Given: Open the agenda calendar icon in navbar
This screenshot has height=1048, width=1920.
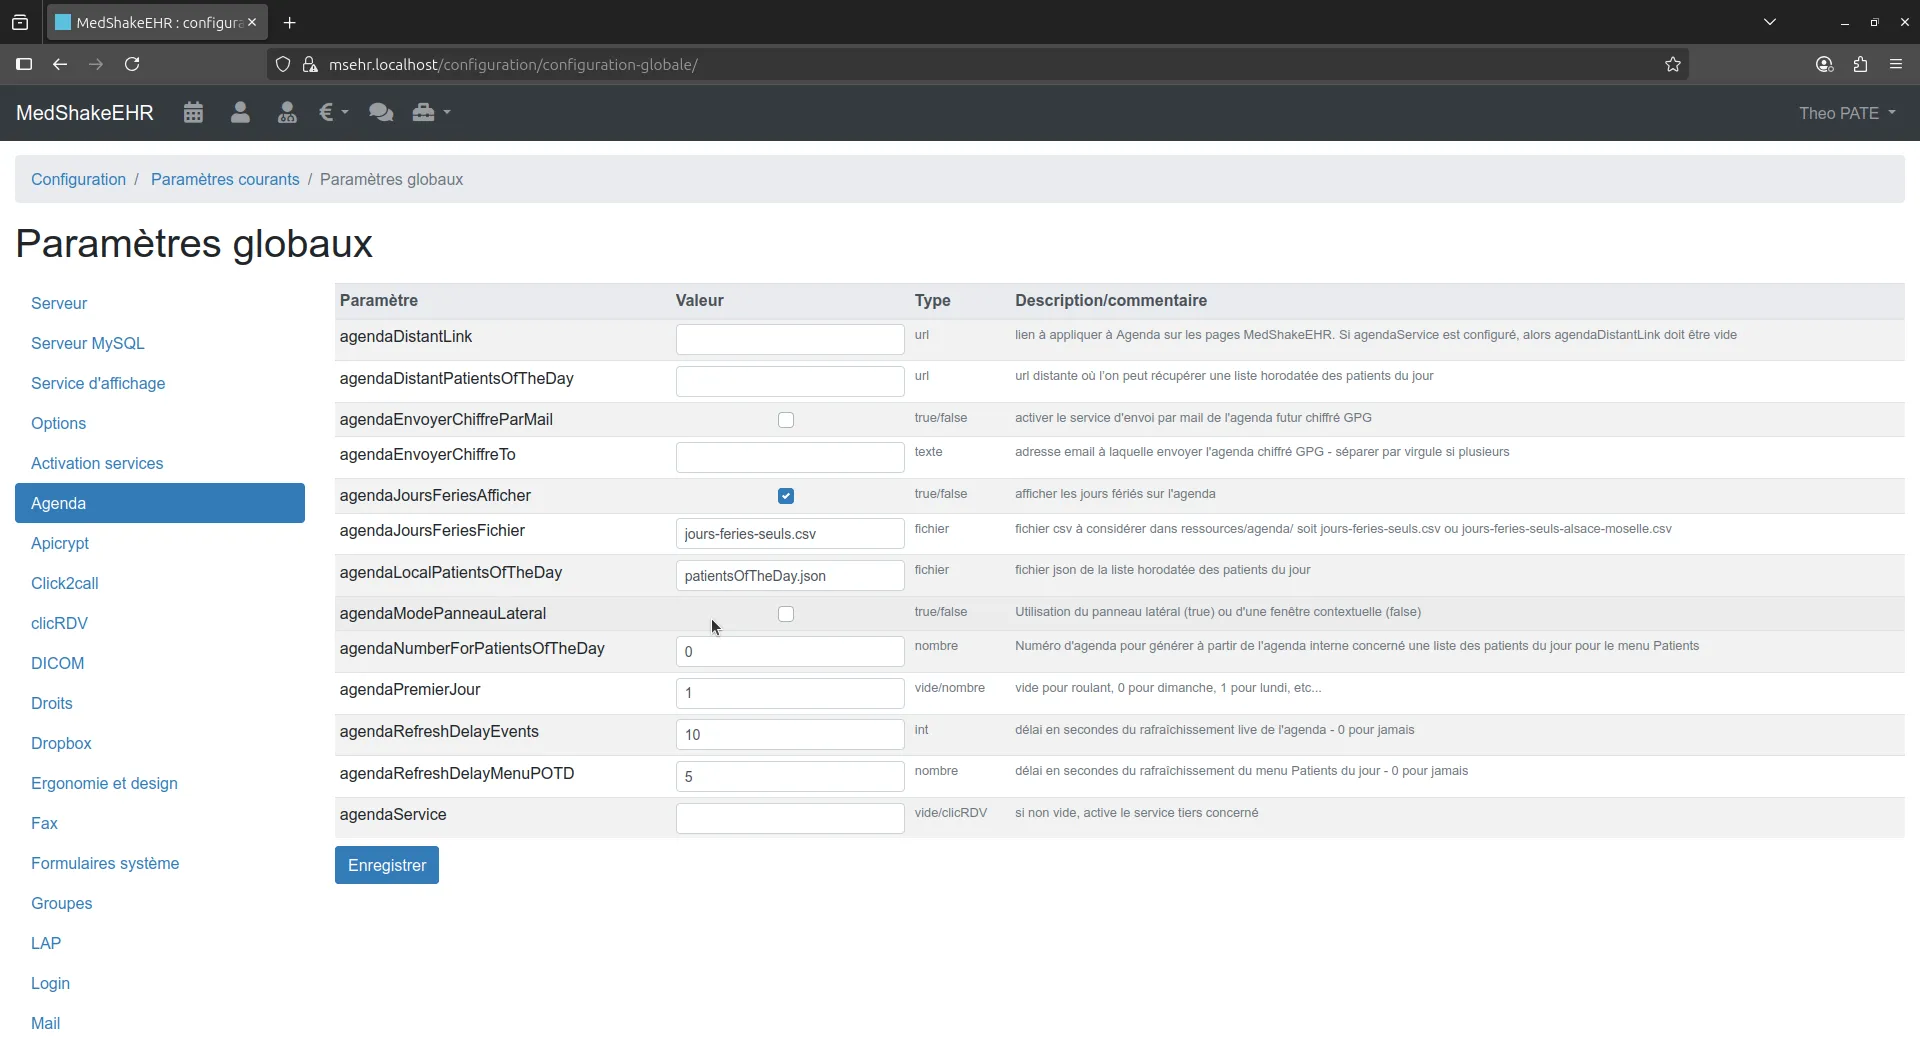Looking at the screenshot, I should 193,113.
